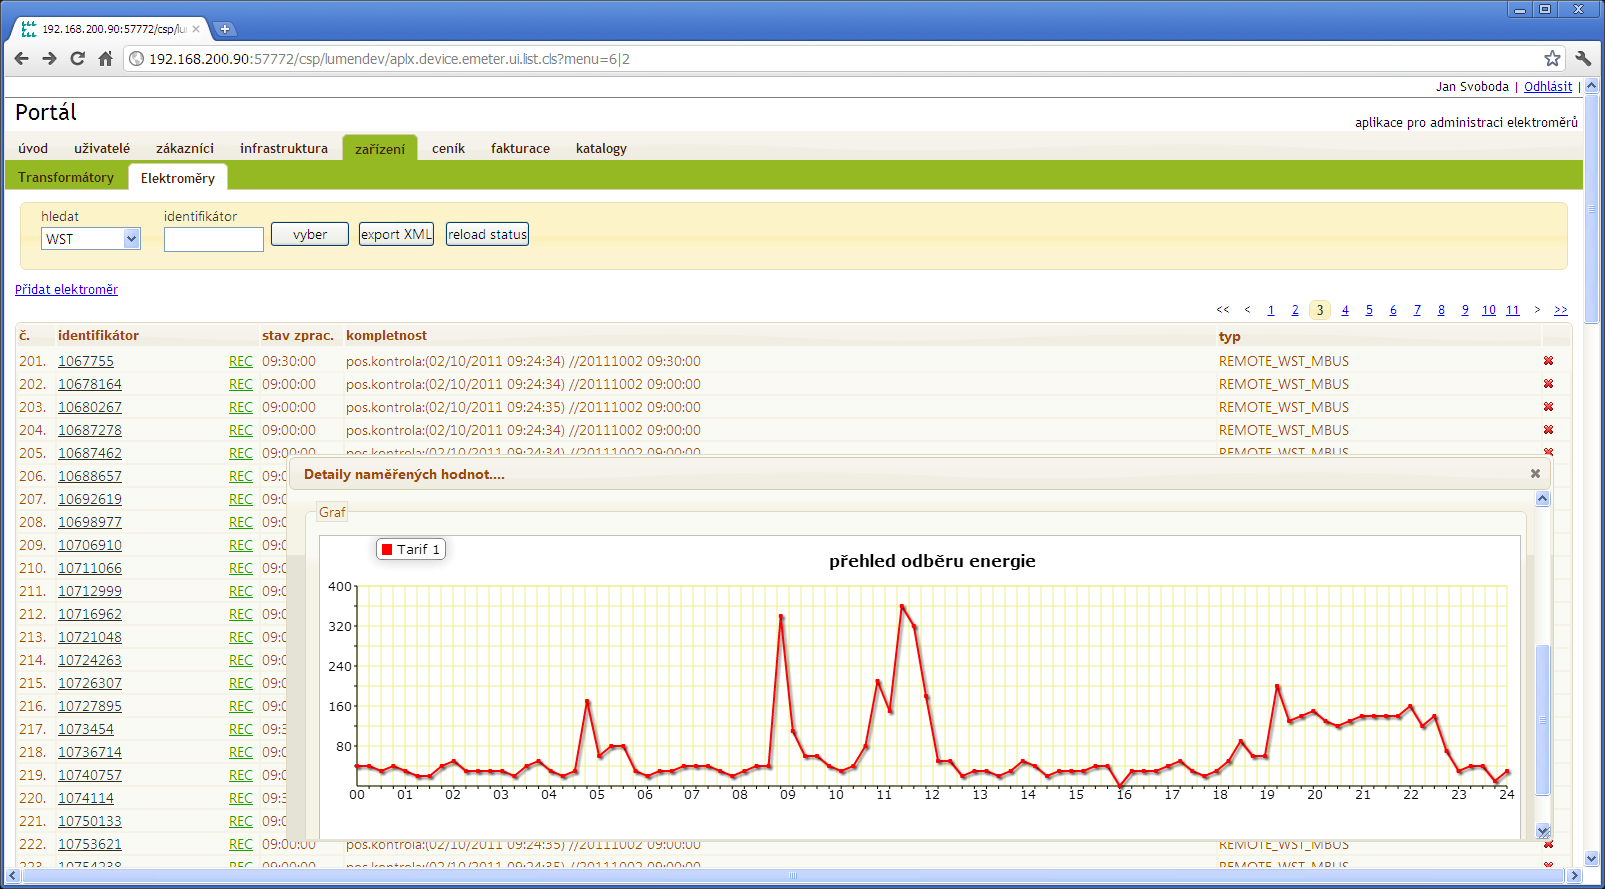Screen dimensions: 1605x889
Task: Open the hledat WST dropdown
Action: pyautogui.click(x=91, y=239)
